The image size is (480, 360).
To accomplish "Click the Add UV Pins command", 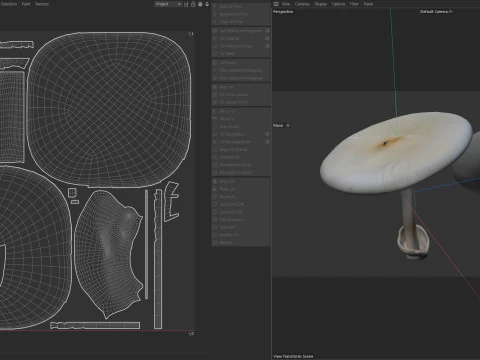I will click(241, 6).
